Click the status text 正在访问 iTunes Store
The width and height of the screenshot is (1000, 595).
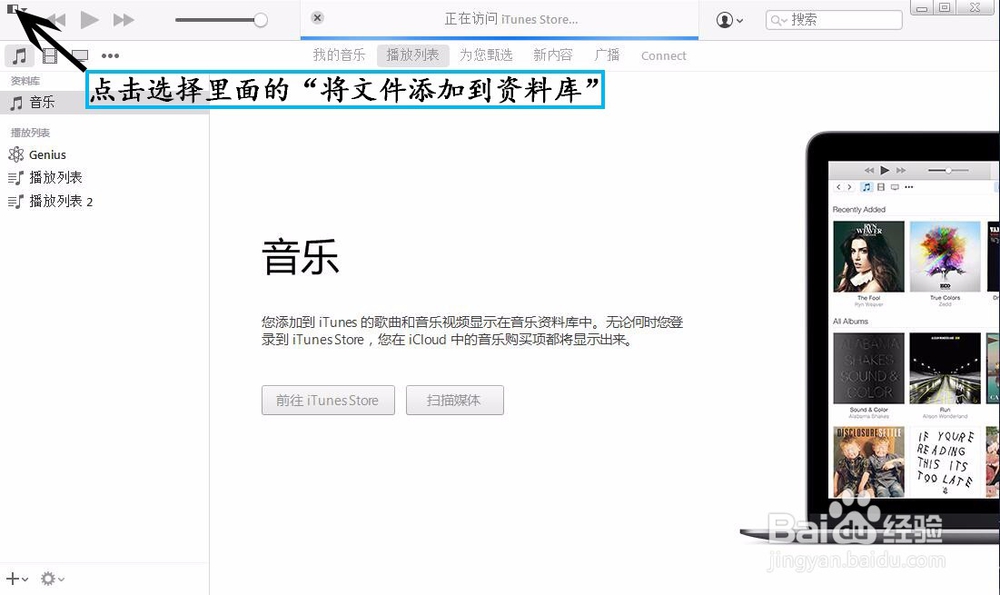point(511,19)
